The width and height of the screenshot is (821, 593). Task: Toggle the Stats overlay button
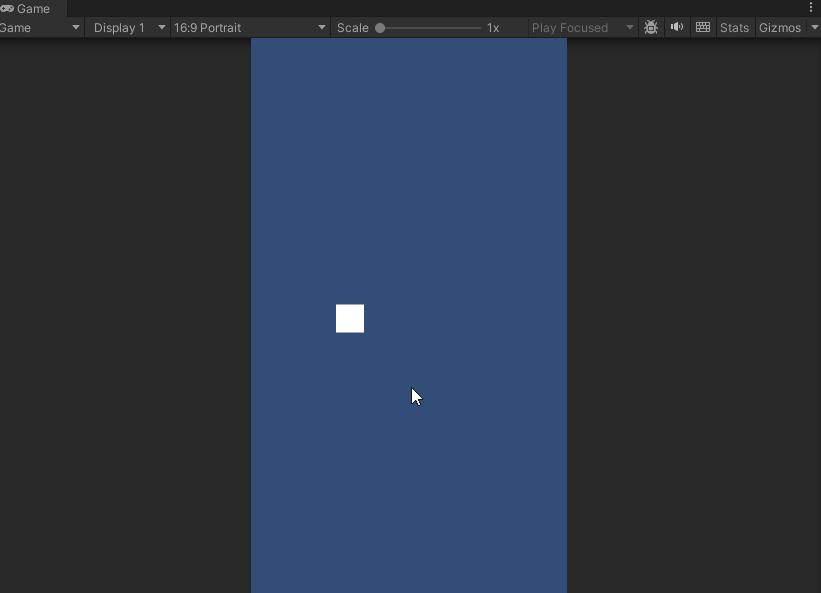[x=734, y=28]
